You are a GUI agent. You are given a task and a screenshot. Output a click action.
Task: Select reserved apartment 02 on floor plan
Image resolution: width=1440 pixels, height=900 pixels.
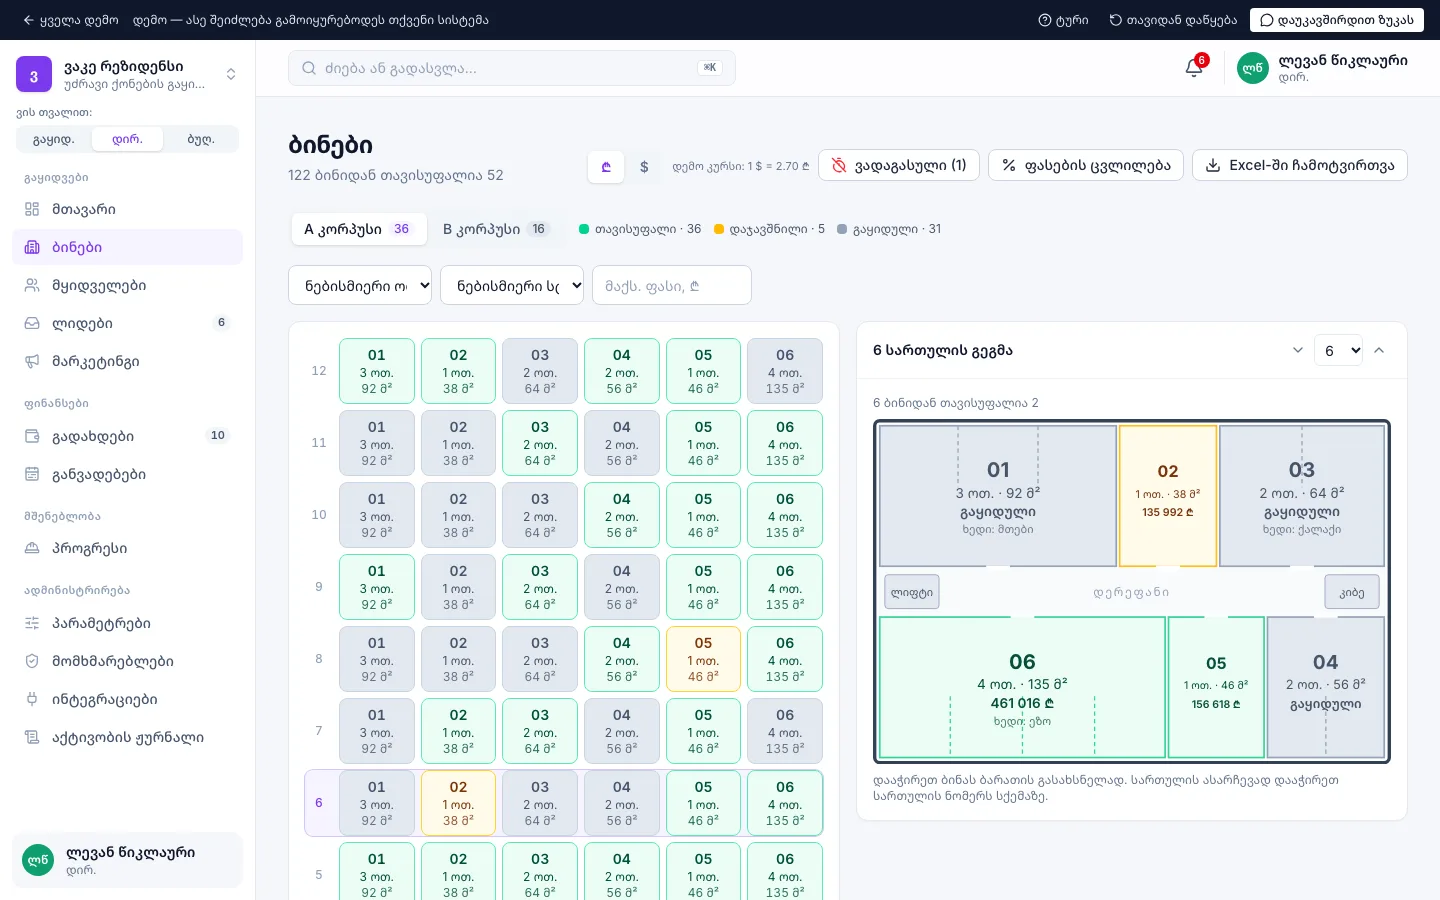tap(1168, 496)
